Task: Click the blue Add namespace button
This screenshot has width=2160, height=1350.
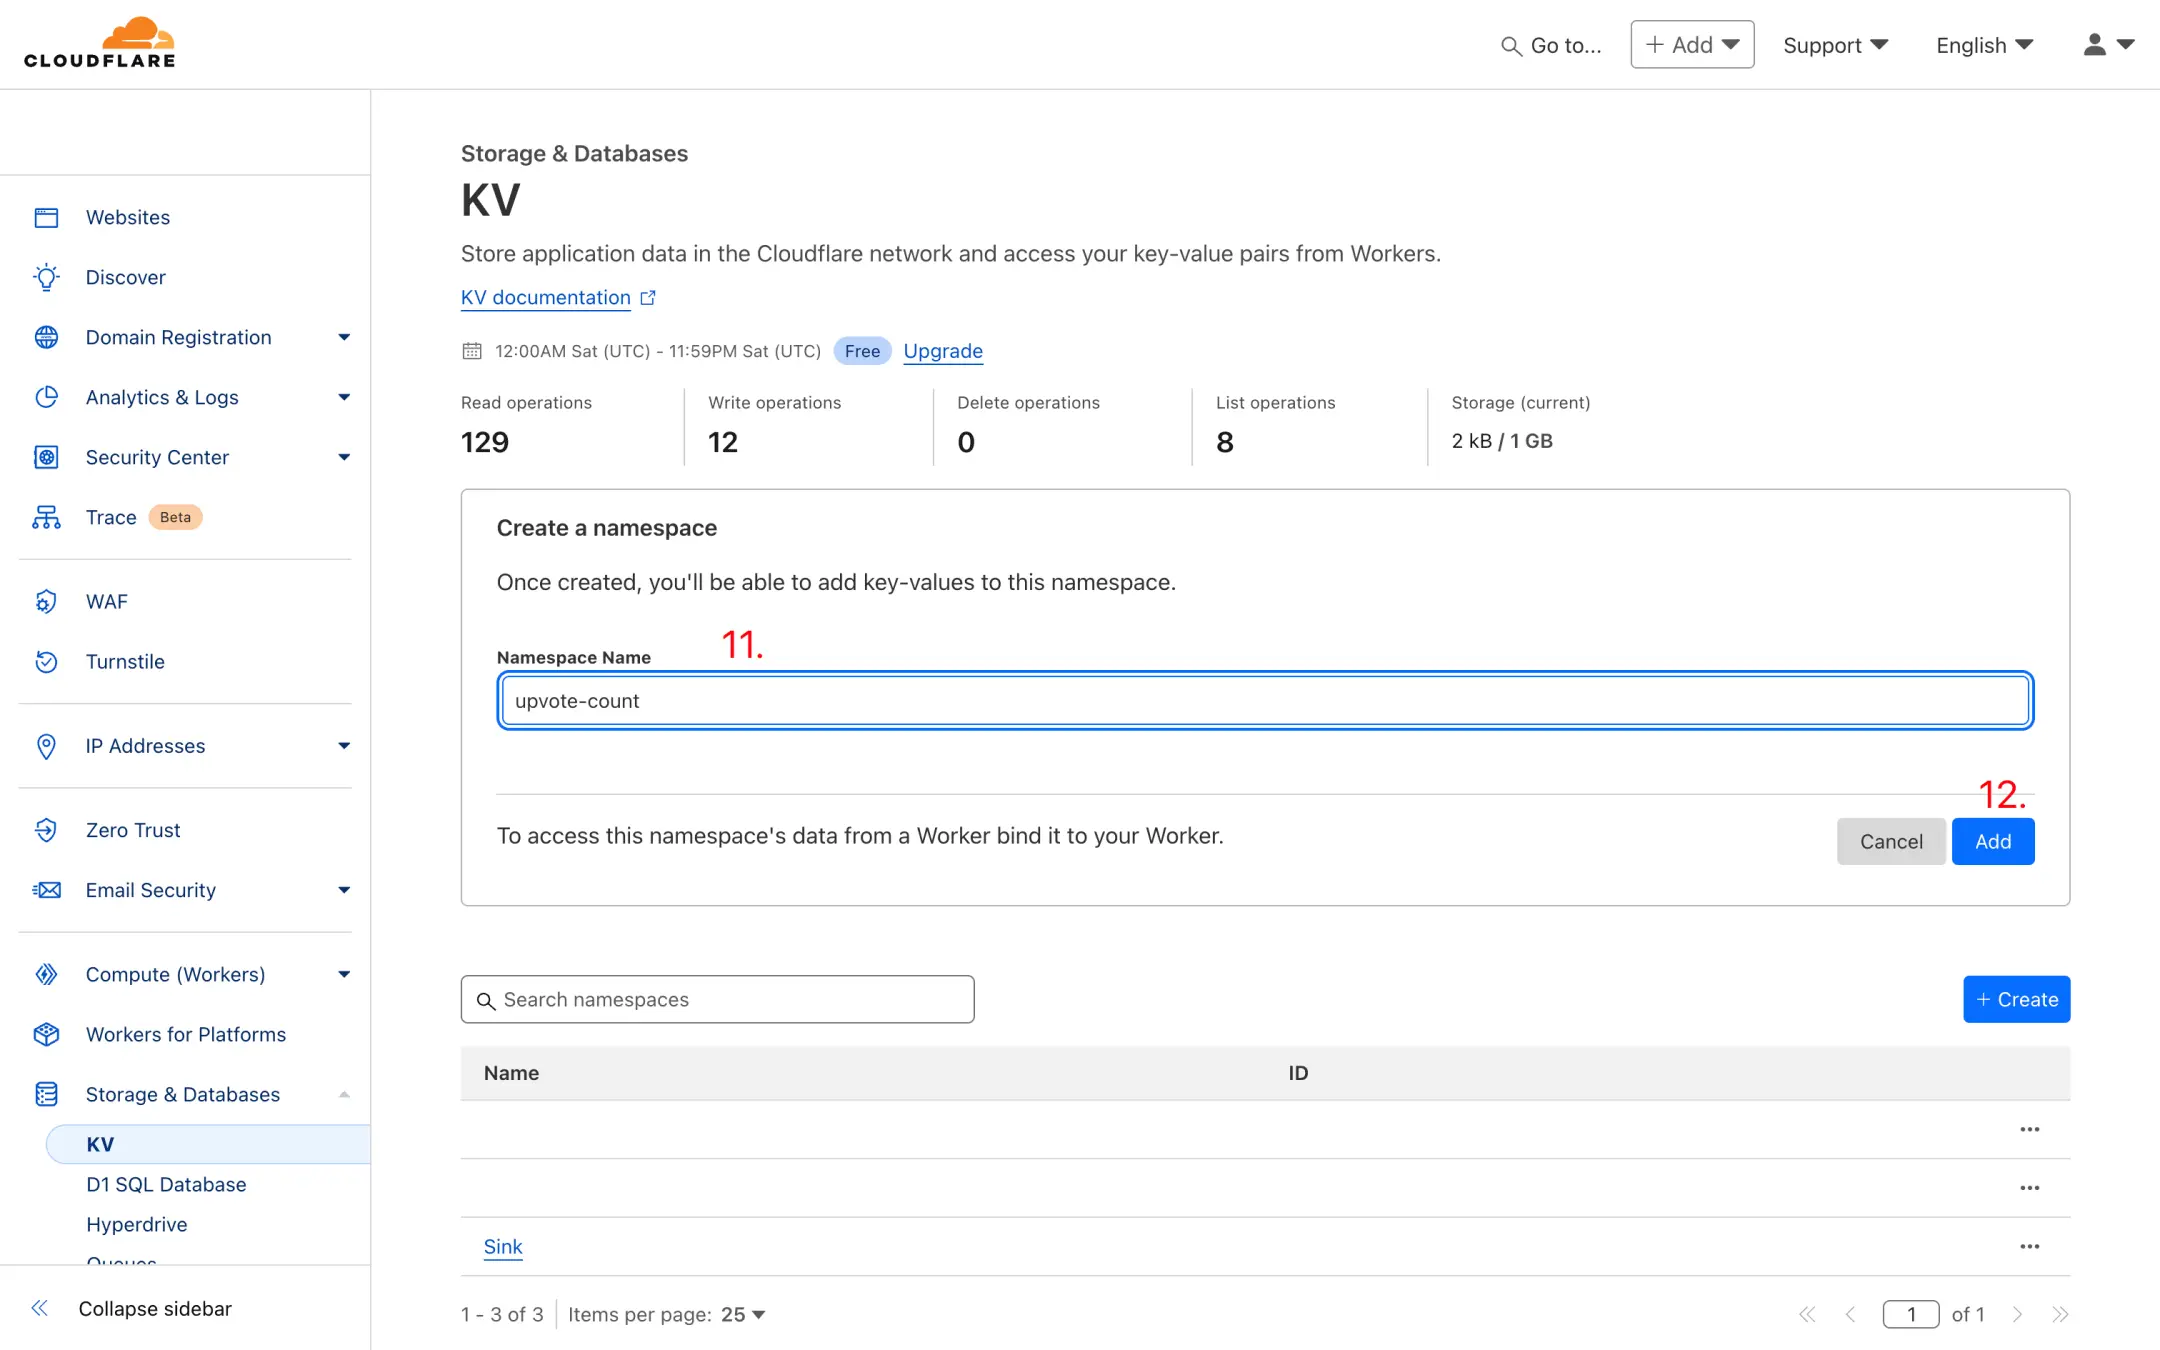Action: pos(1993,841)
